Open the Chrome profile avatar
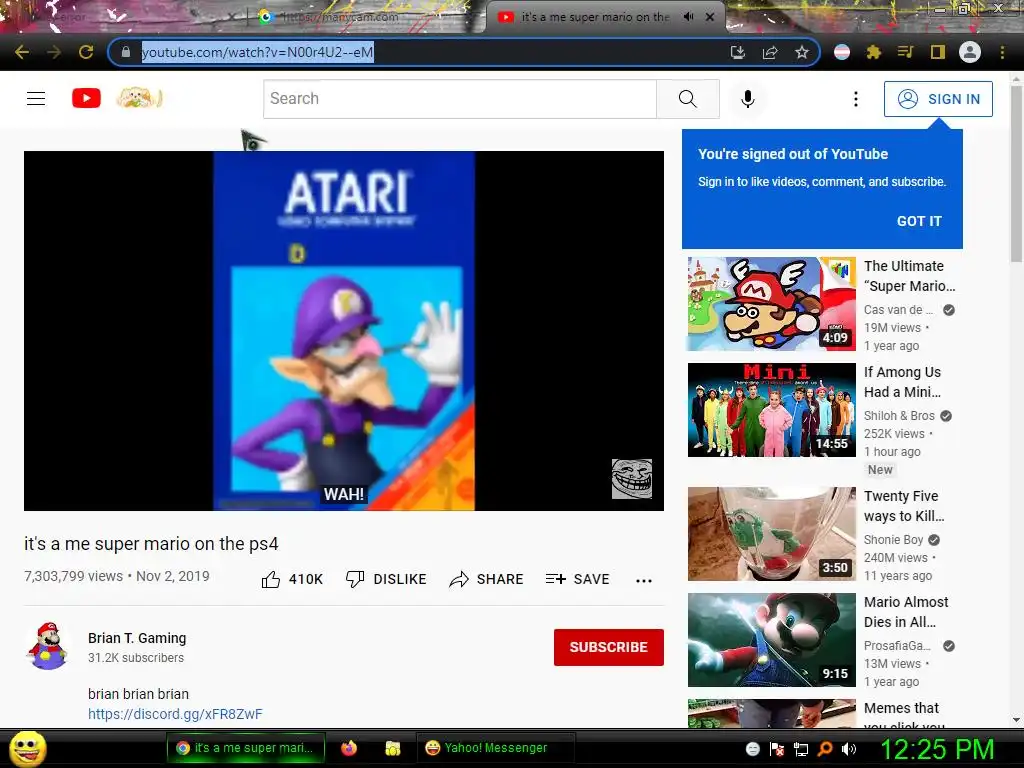The width and height of the screenshot is (1024, 768). click(x=970, y=52)
